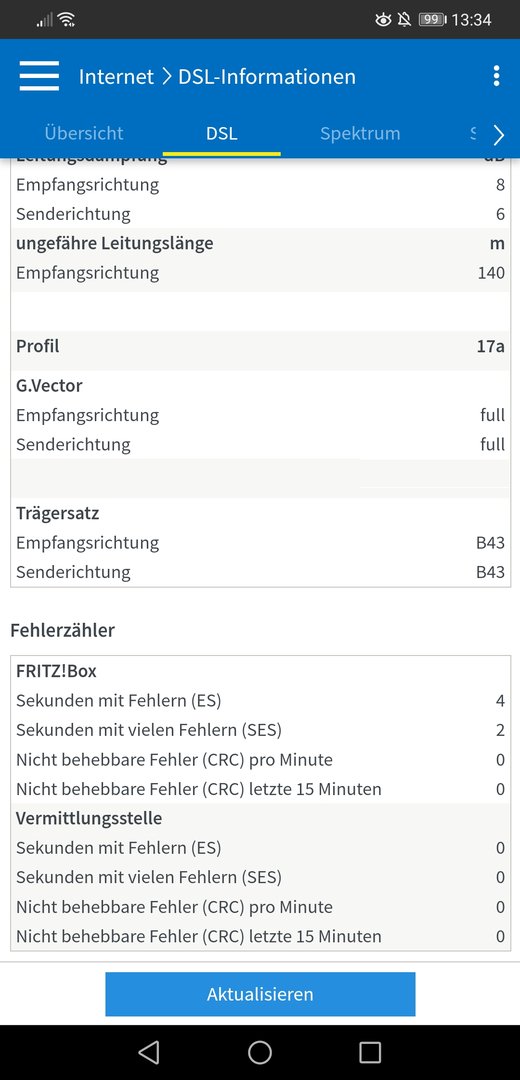Viewport: 520px width, 1080px height.
Task: Tap the battery indicator in status bar
Action: [x=433, y=19]
